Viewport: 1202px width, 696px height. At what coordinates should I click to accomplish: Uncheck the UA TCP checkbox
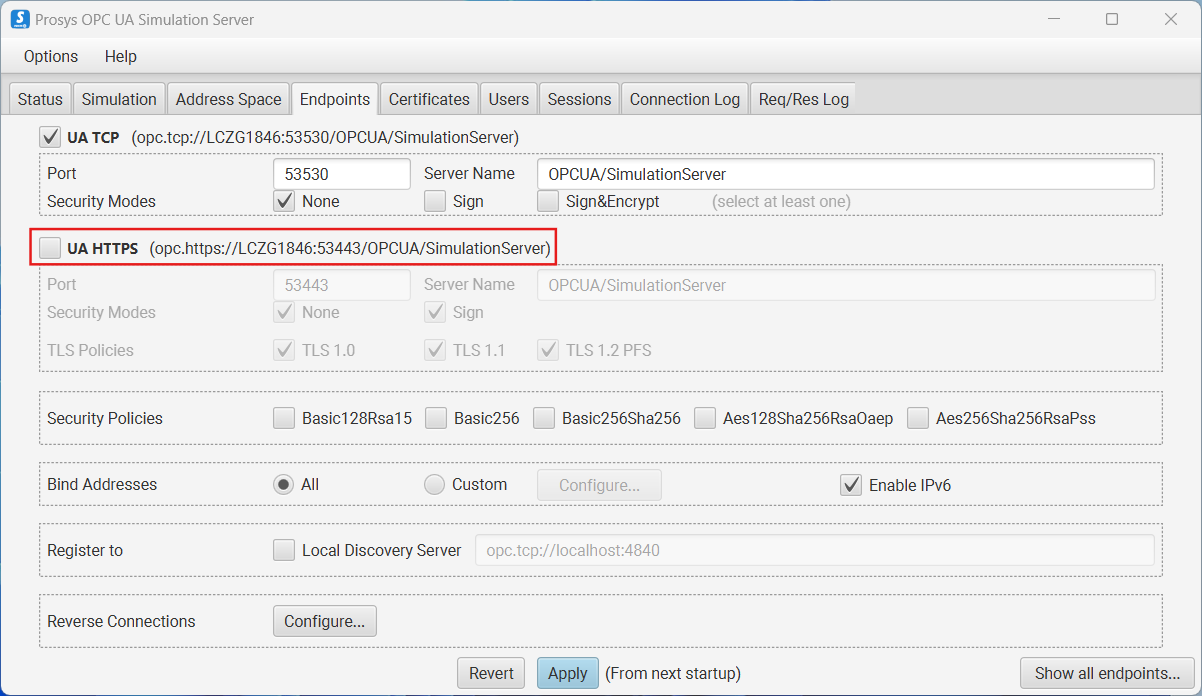[x=49, y=136]
